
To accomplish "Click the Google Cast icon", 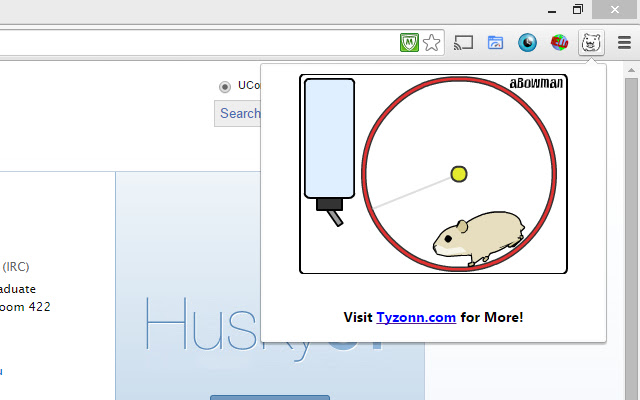I will coord(463,42).
